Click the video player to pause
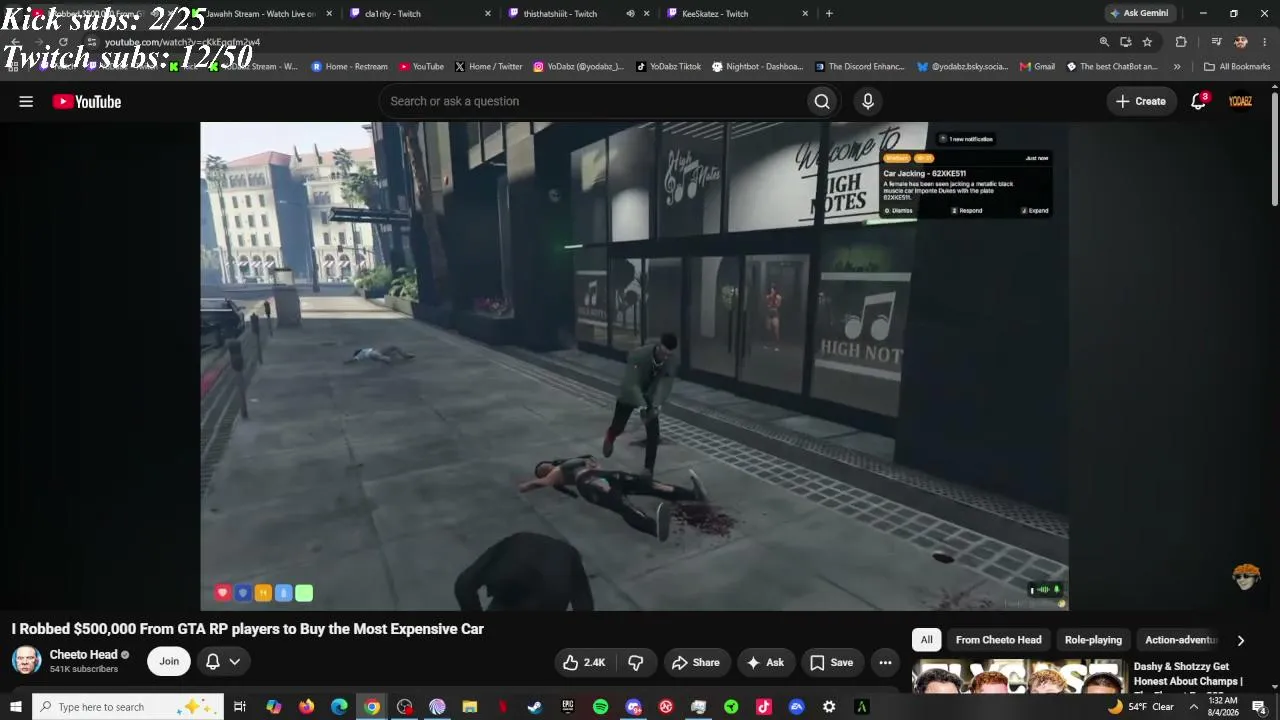Screen dimensions: 1280x720 pos(634,366)
